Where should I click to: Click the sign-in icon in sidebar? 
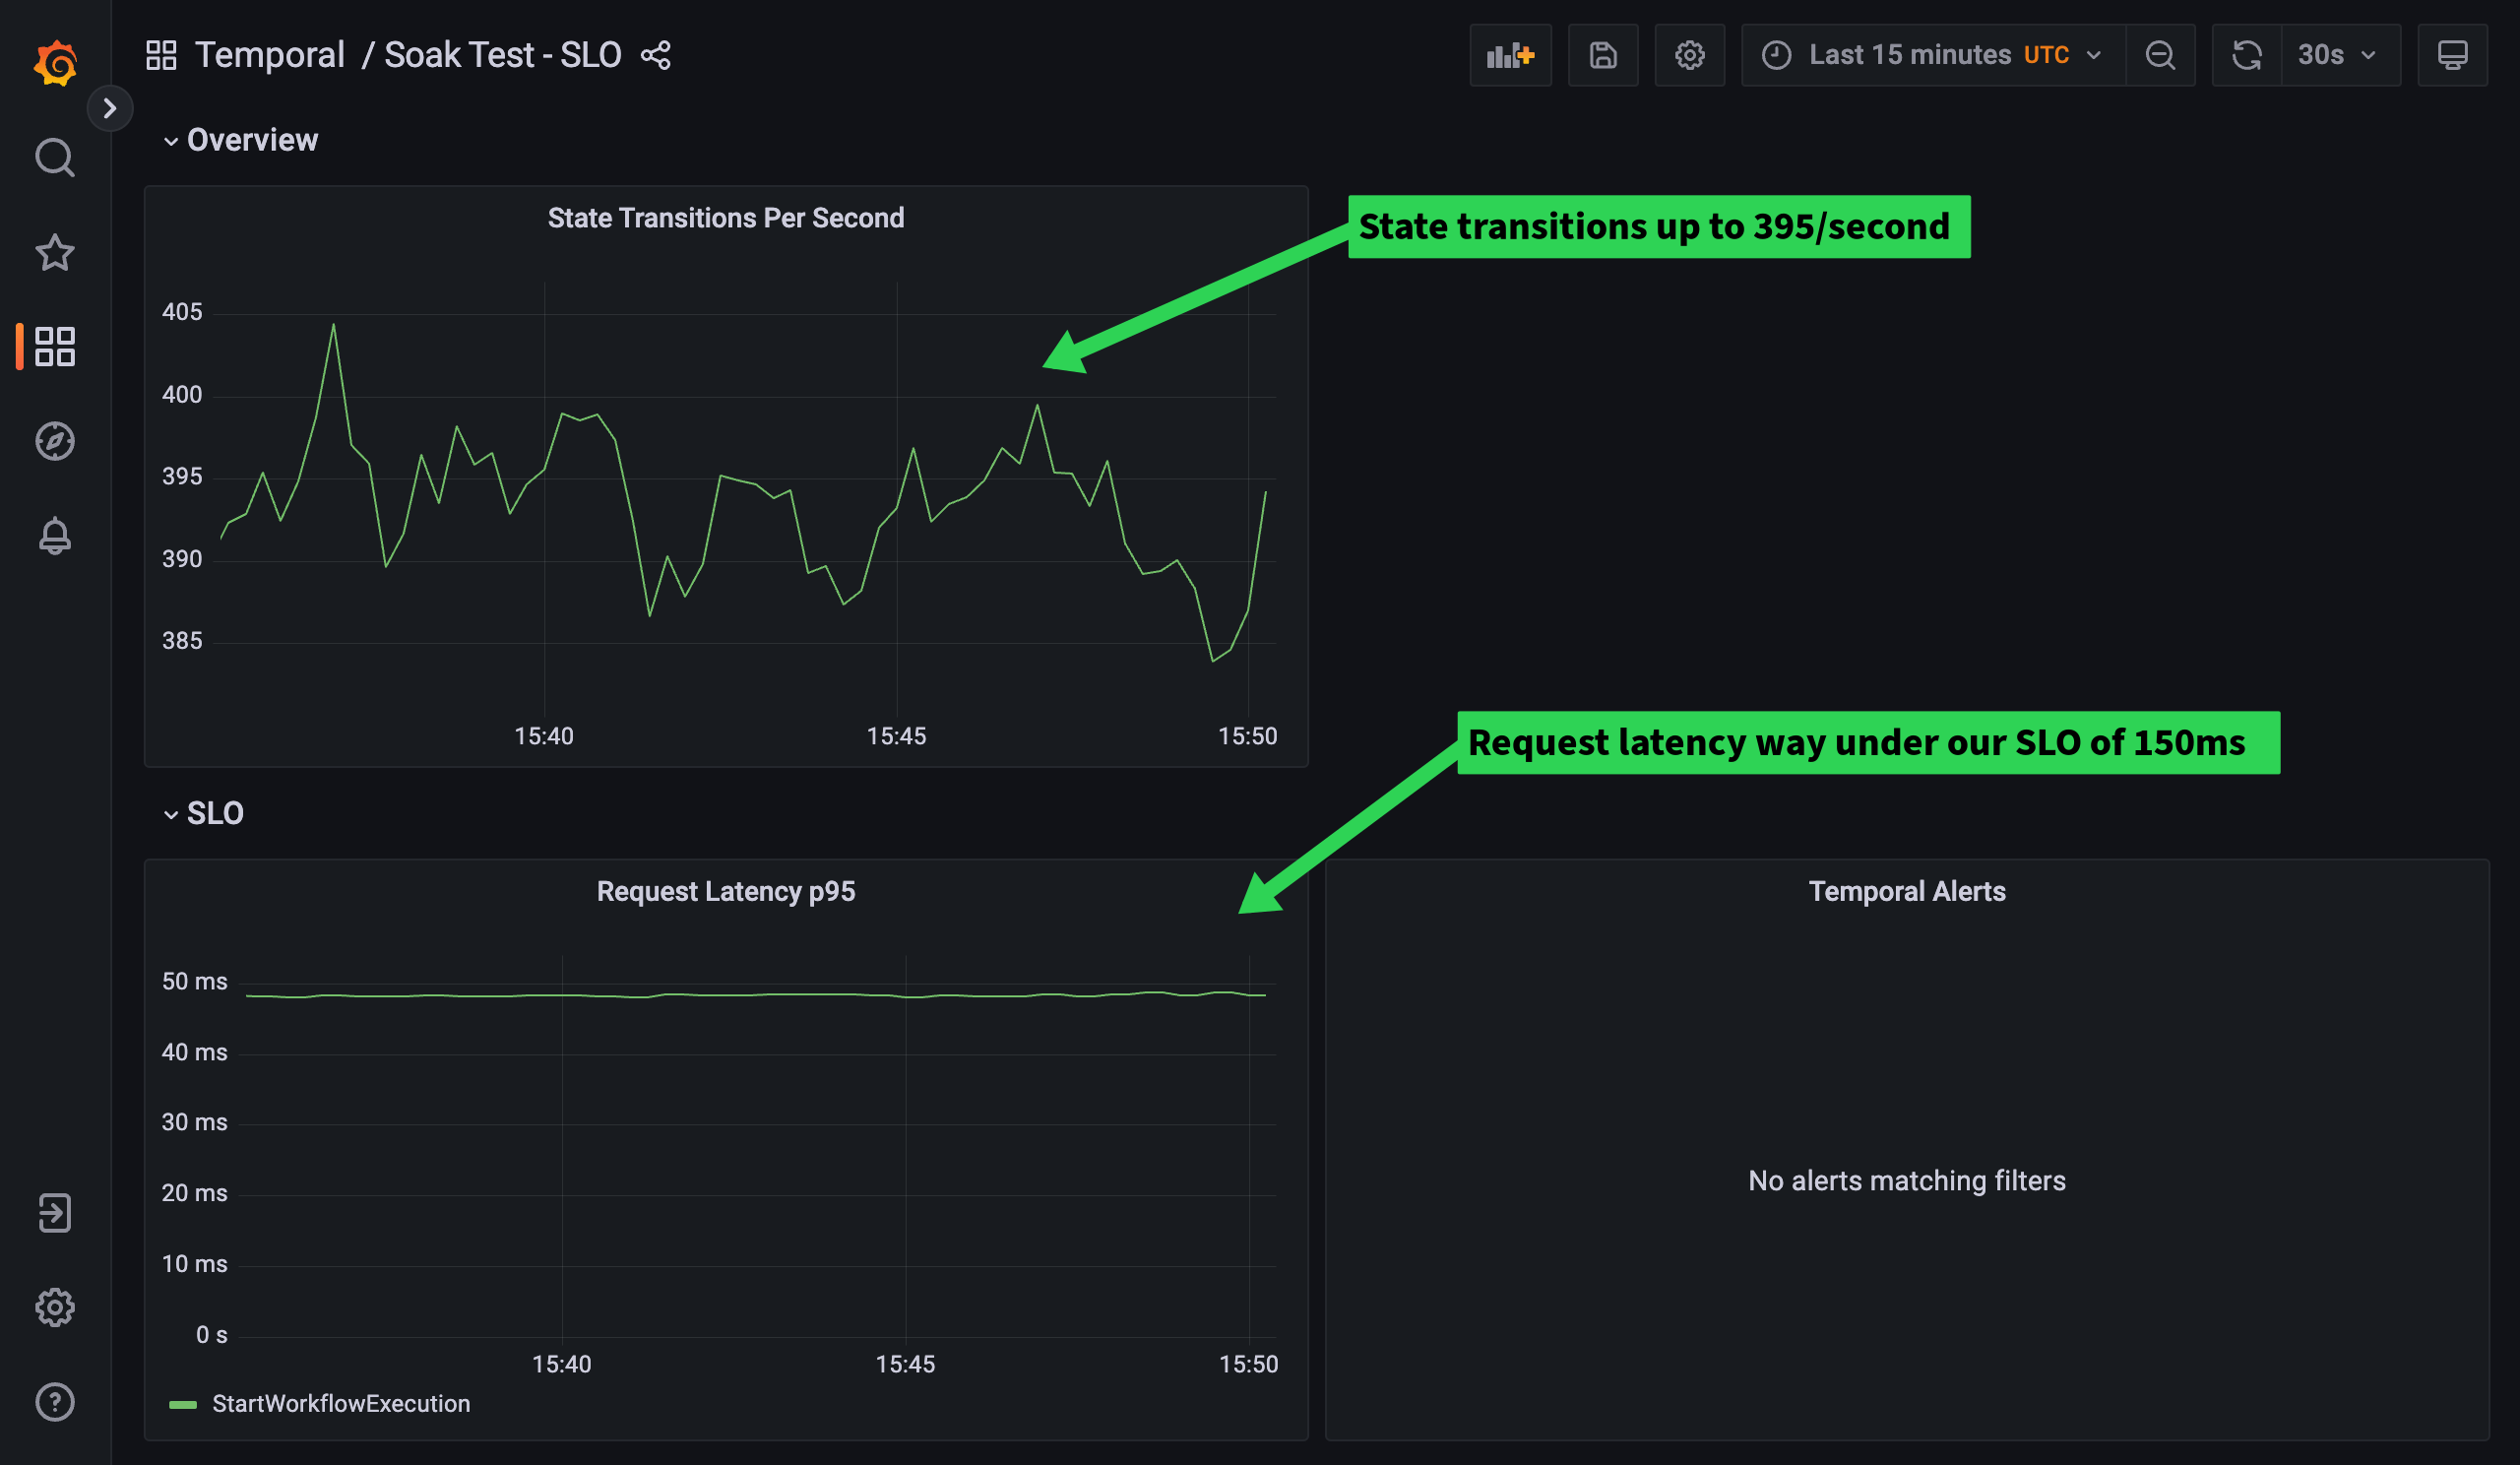coord(55,1213)
